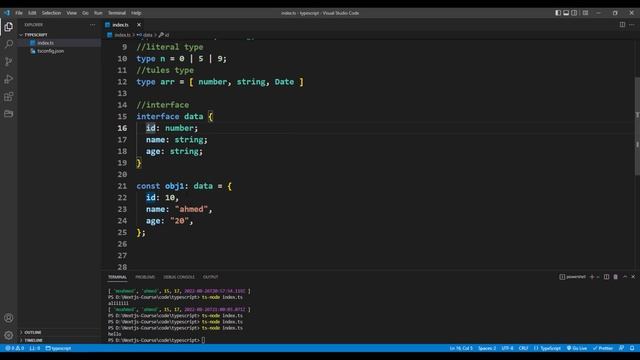Viewport: 640px width, 360px height.
Task: Open Customize Layout icon in title bar
Action: pos(585,13)
